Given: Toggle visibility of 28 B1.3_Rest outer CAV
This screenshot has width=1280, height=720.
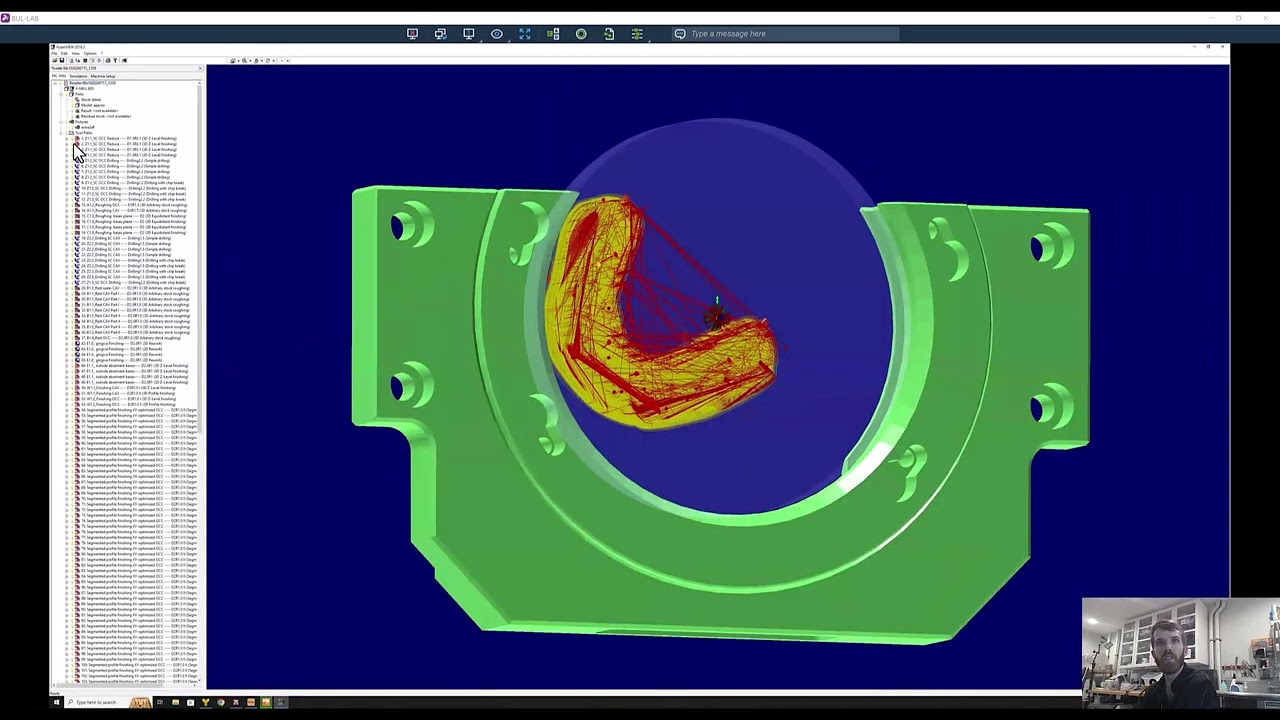Looking at the screenshot, I should coord(72,288).
